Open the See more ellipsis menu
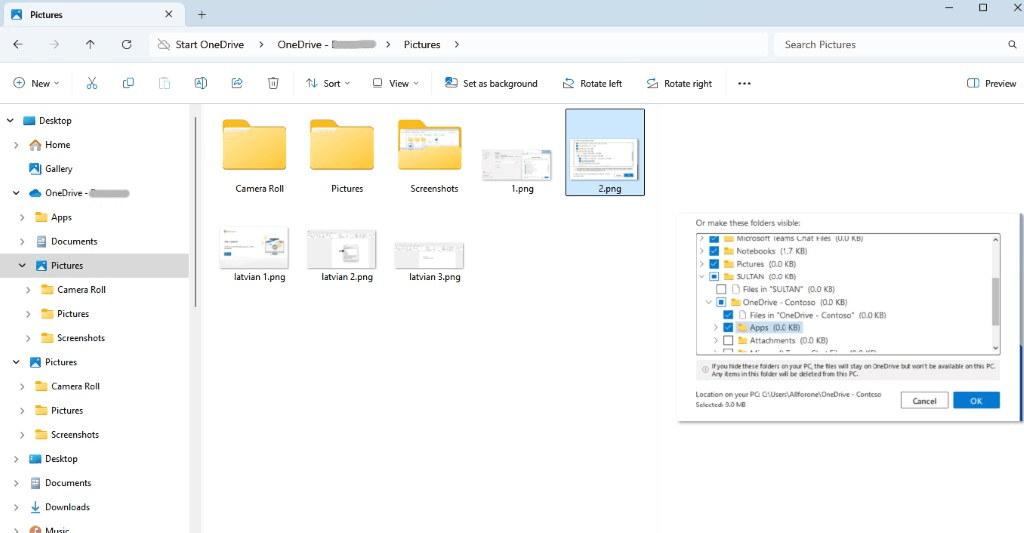Screen dimensions: 1024x533 [x=744, y=84]
